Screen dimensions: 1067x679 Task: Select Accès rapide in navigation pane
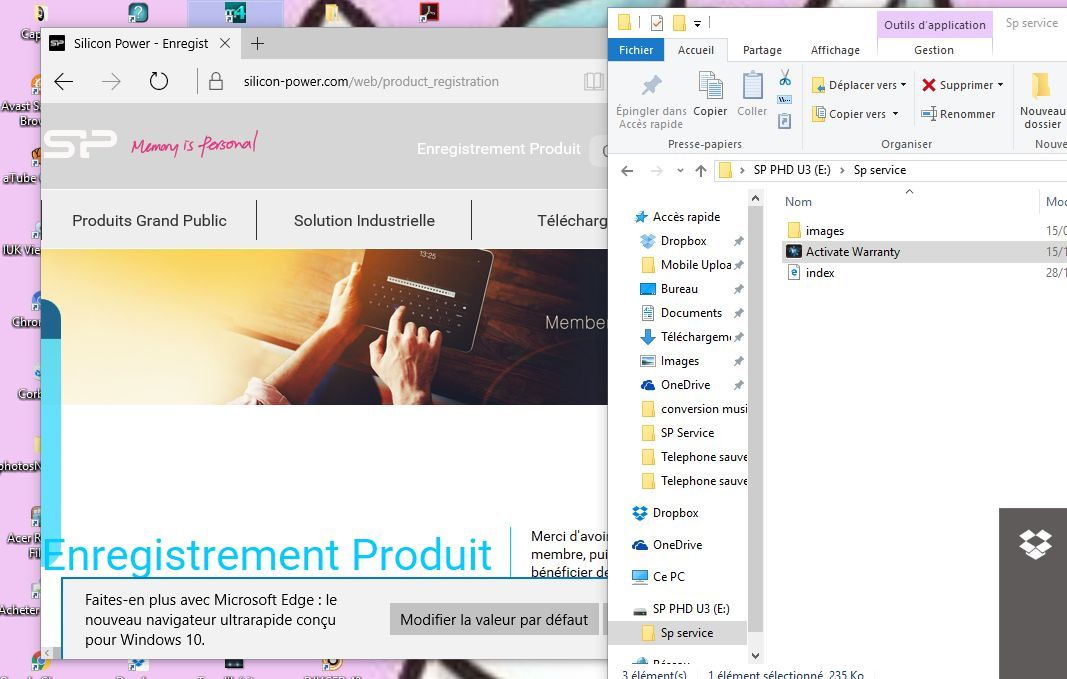click(677, 217)
